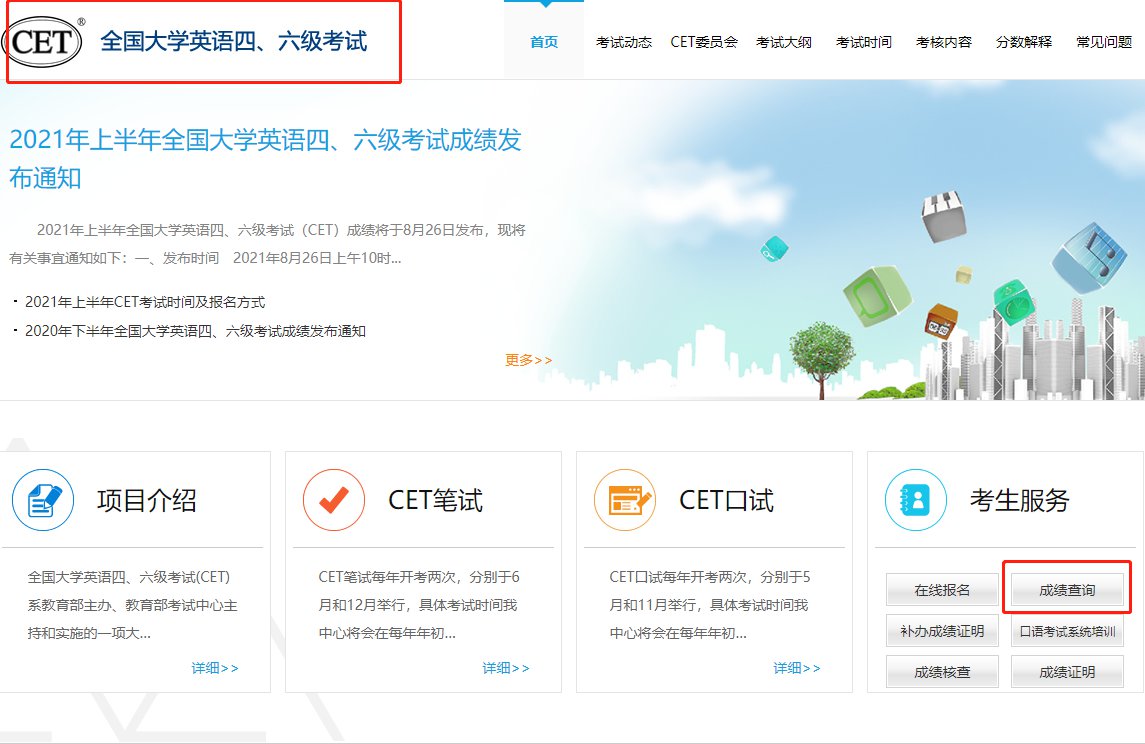Click the 项目介绍 heading
The image size is (1145, 744).
[147, 500]
